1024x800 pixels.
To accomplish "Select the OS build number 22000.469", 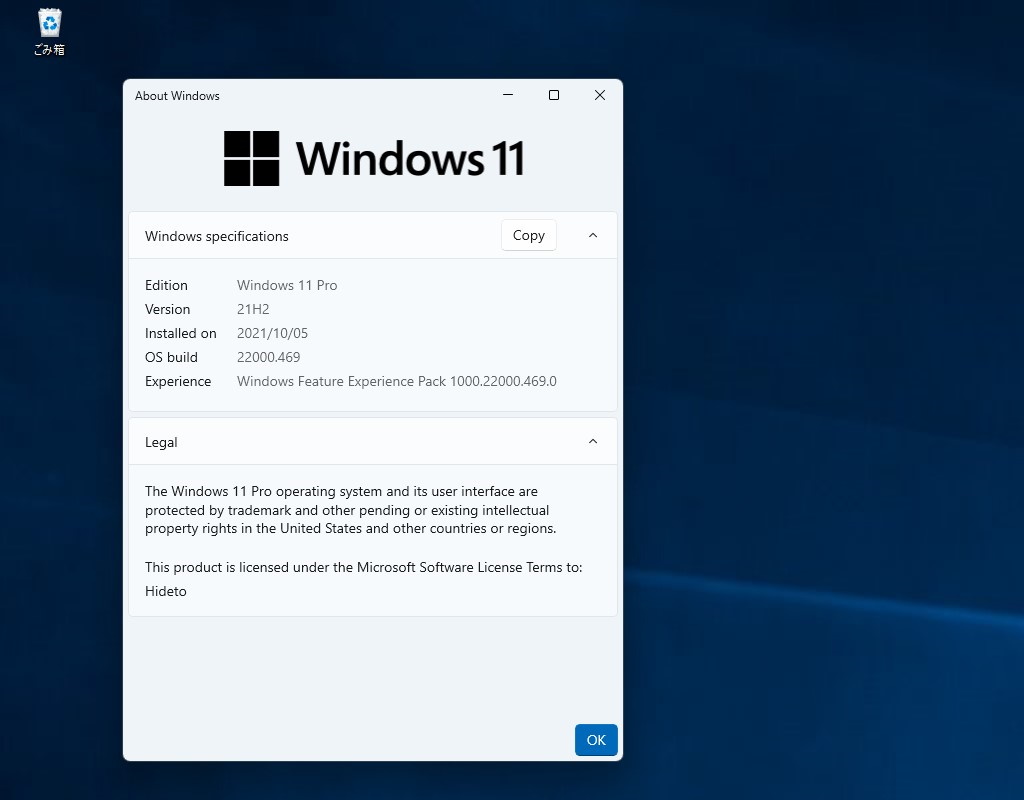I will (x=268, y=357).
